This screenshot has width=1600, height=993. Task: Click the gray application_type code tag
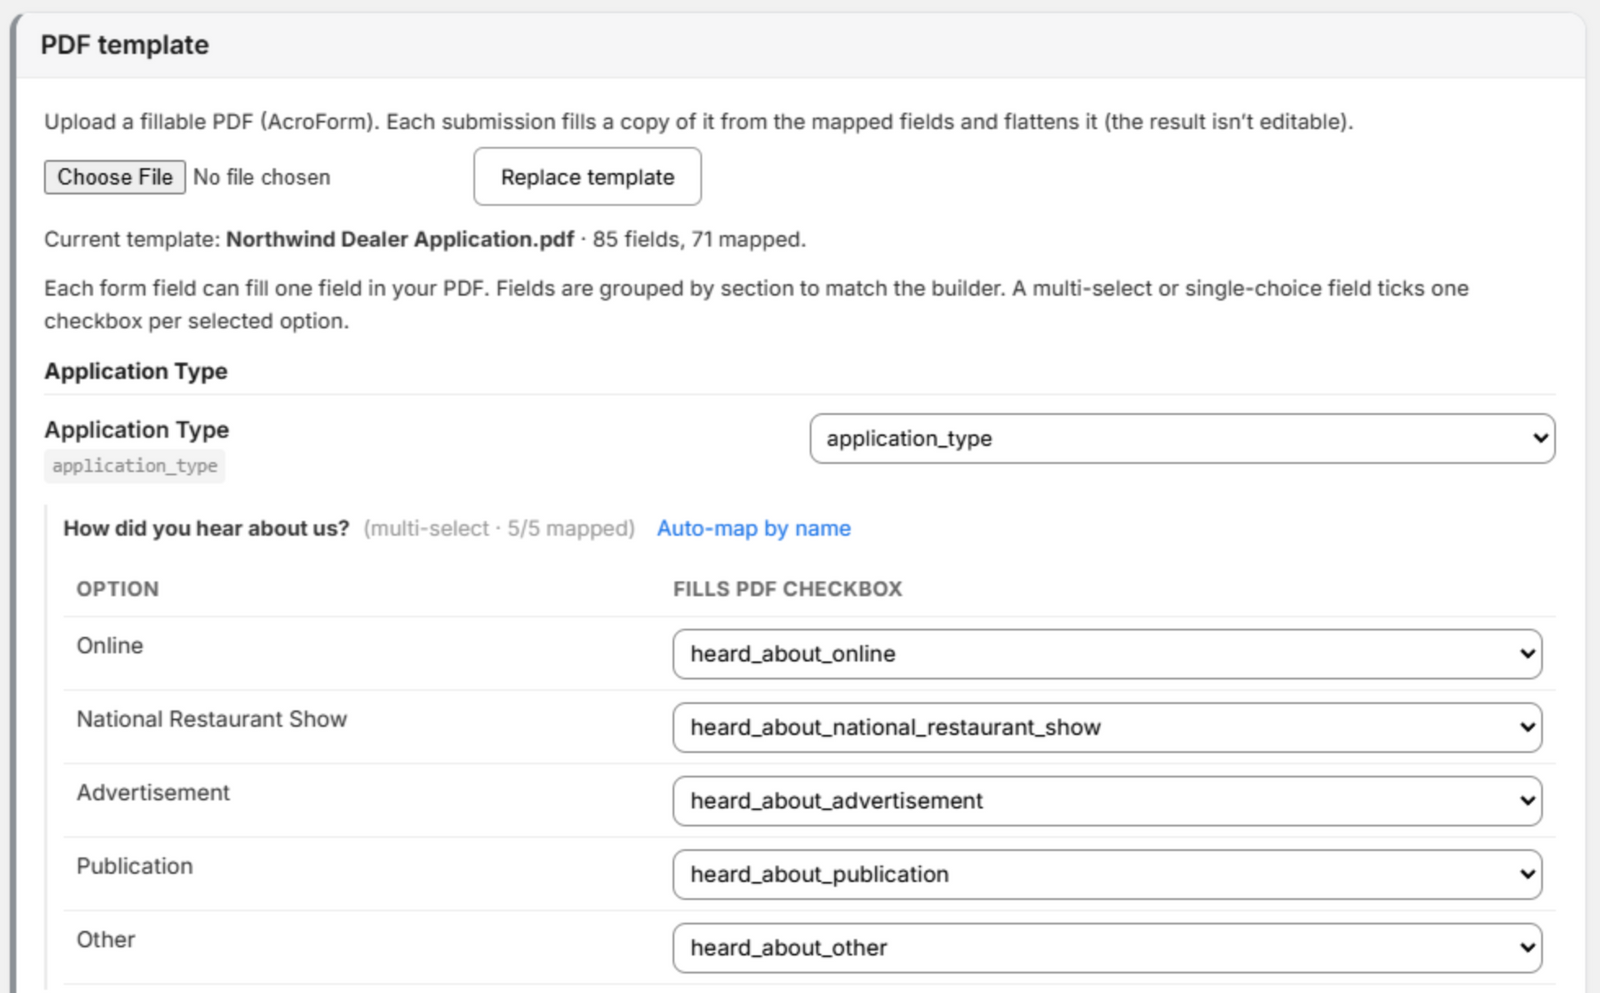[135, 466]
